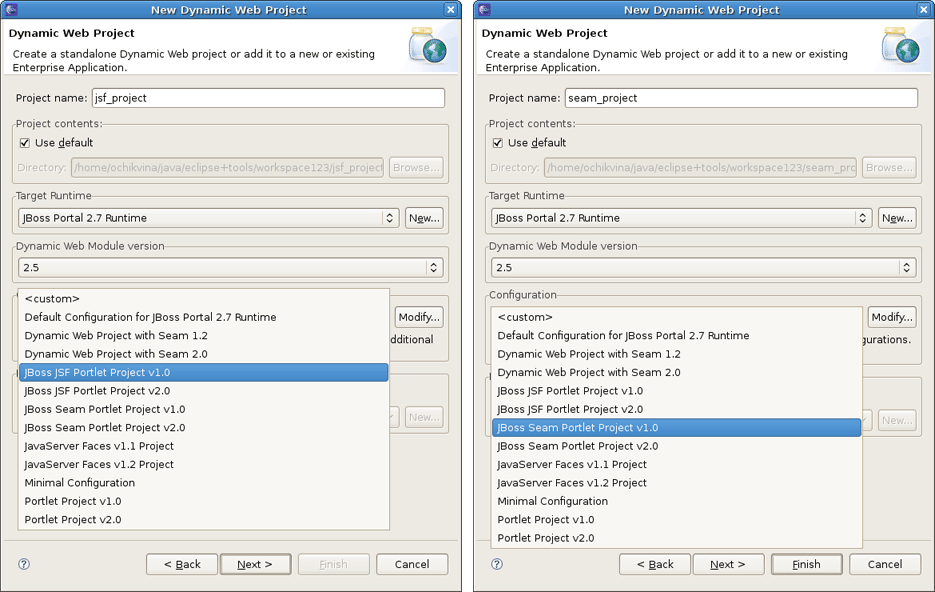
Task: Cancel the jsf_project dialog
Action: click(412, 564)
